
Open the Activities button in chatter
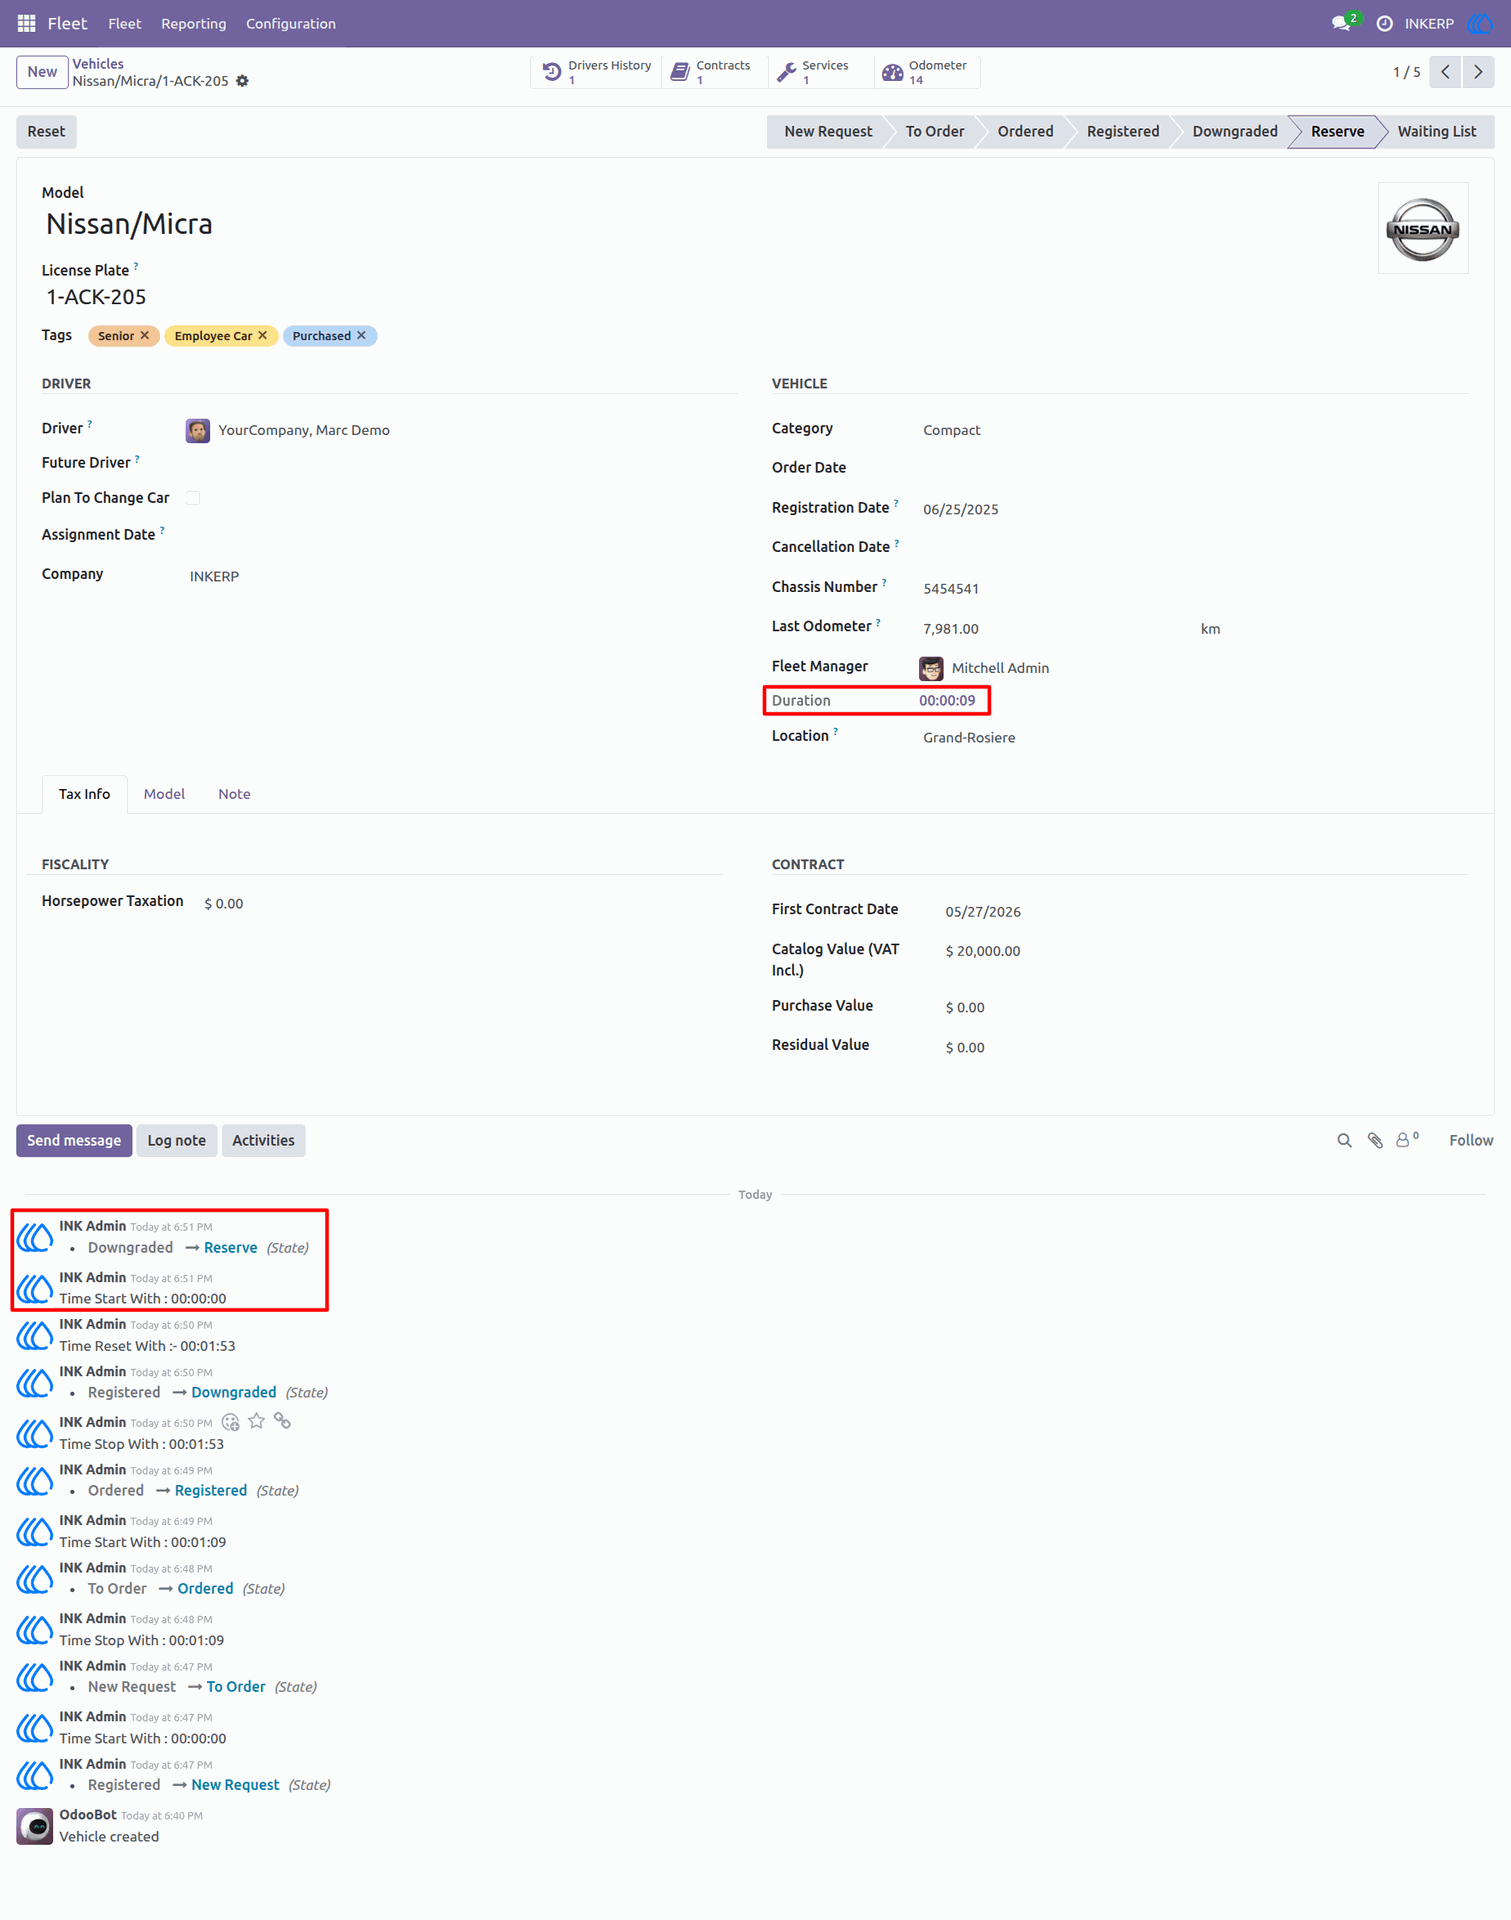pyautogui.click(x=263, y=1141)
